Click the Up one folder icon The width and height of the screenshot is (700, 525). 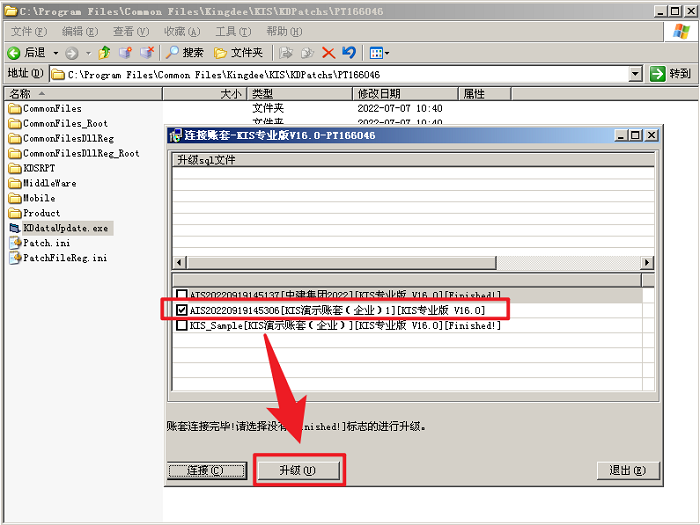tap(104, 52)
